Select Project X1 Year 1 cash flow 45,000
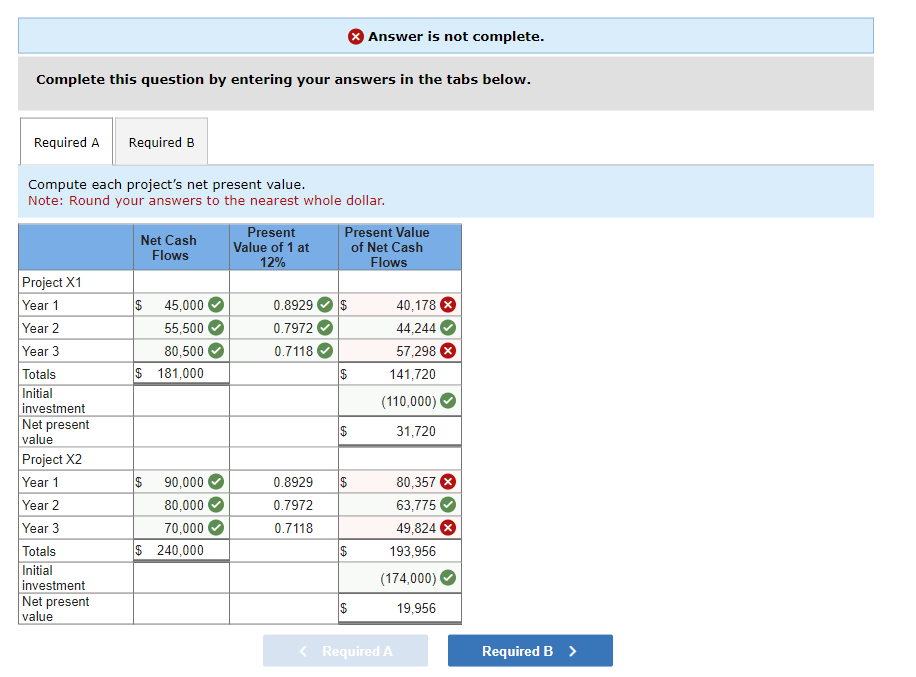The width and height of the screenshot is (916, 677). click(181, 305)
